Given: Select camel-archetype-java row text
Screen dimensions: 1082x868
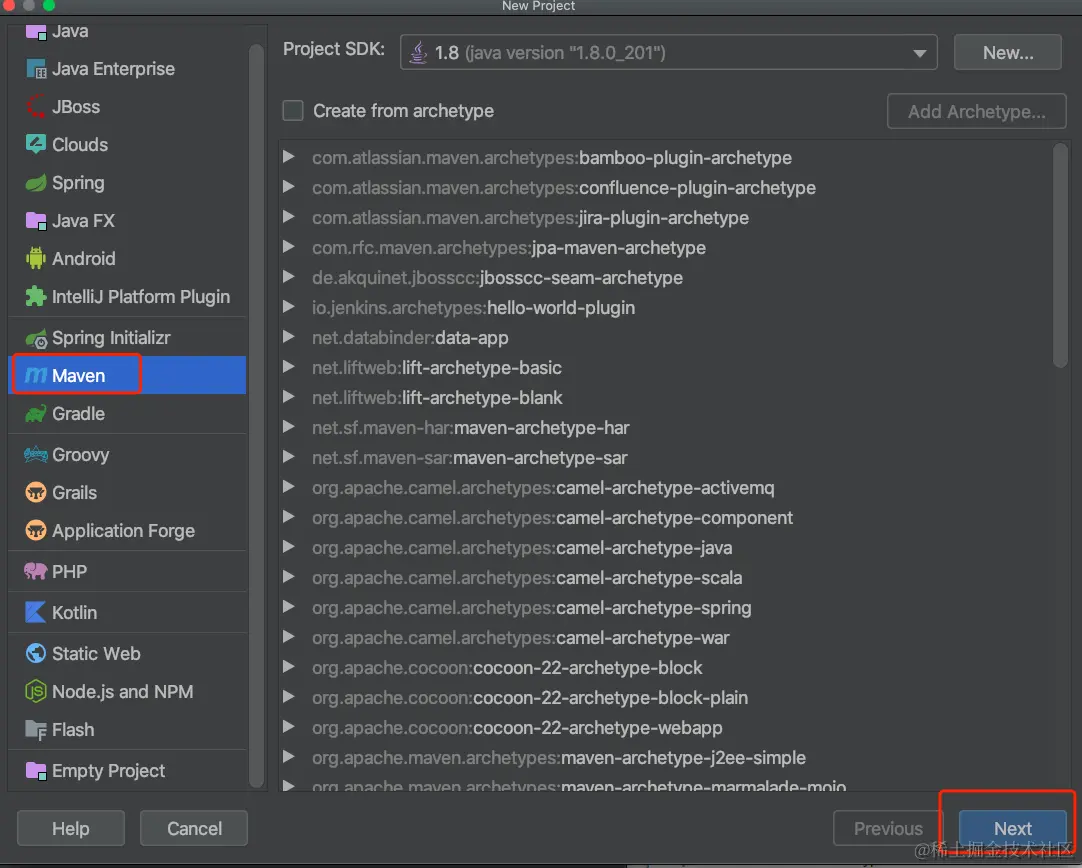Looking at the screenshot, I should 522,548.
